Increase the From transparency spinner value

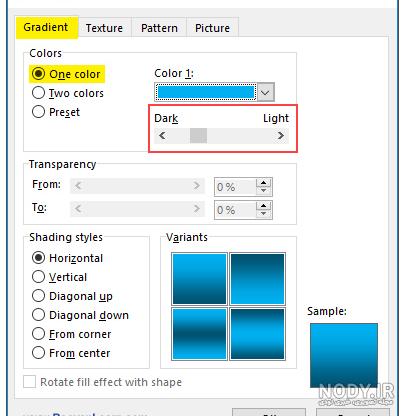[x=263, y=182]
